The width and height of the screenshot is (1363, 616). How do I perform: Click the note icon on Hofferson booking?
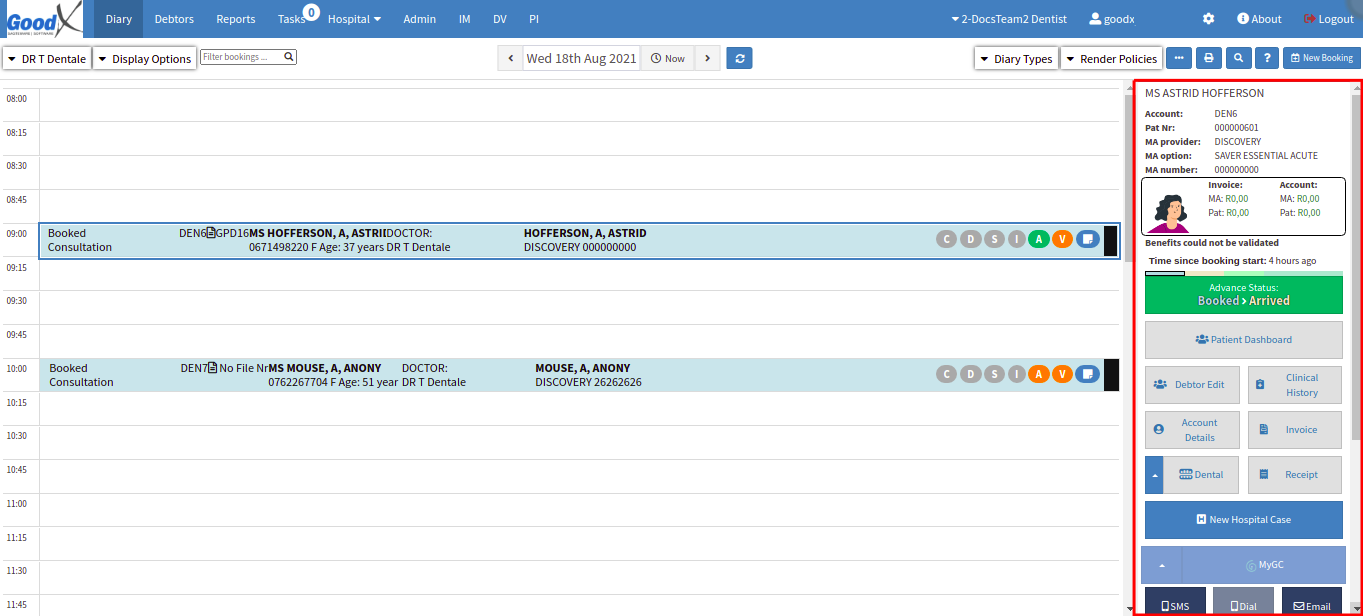tap(1087, 239)
